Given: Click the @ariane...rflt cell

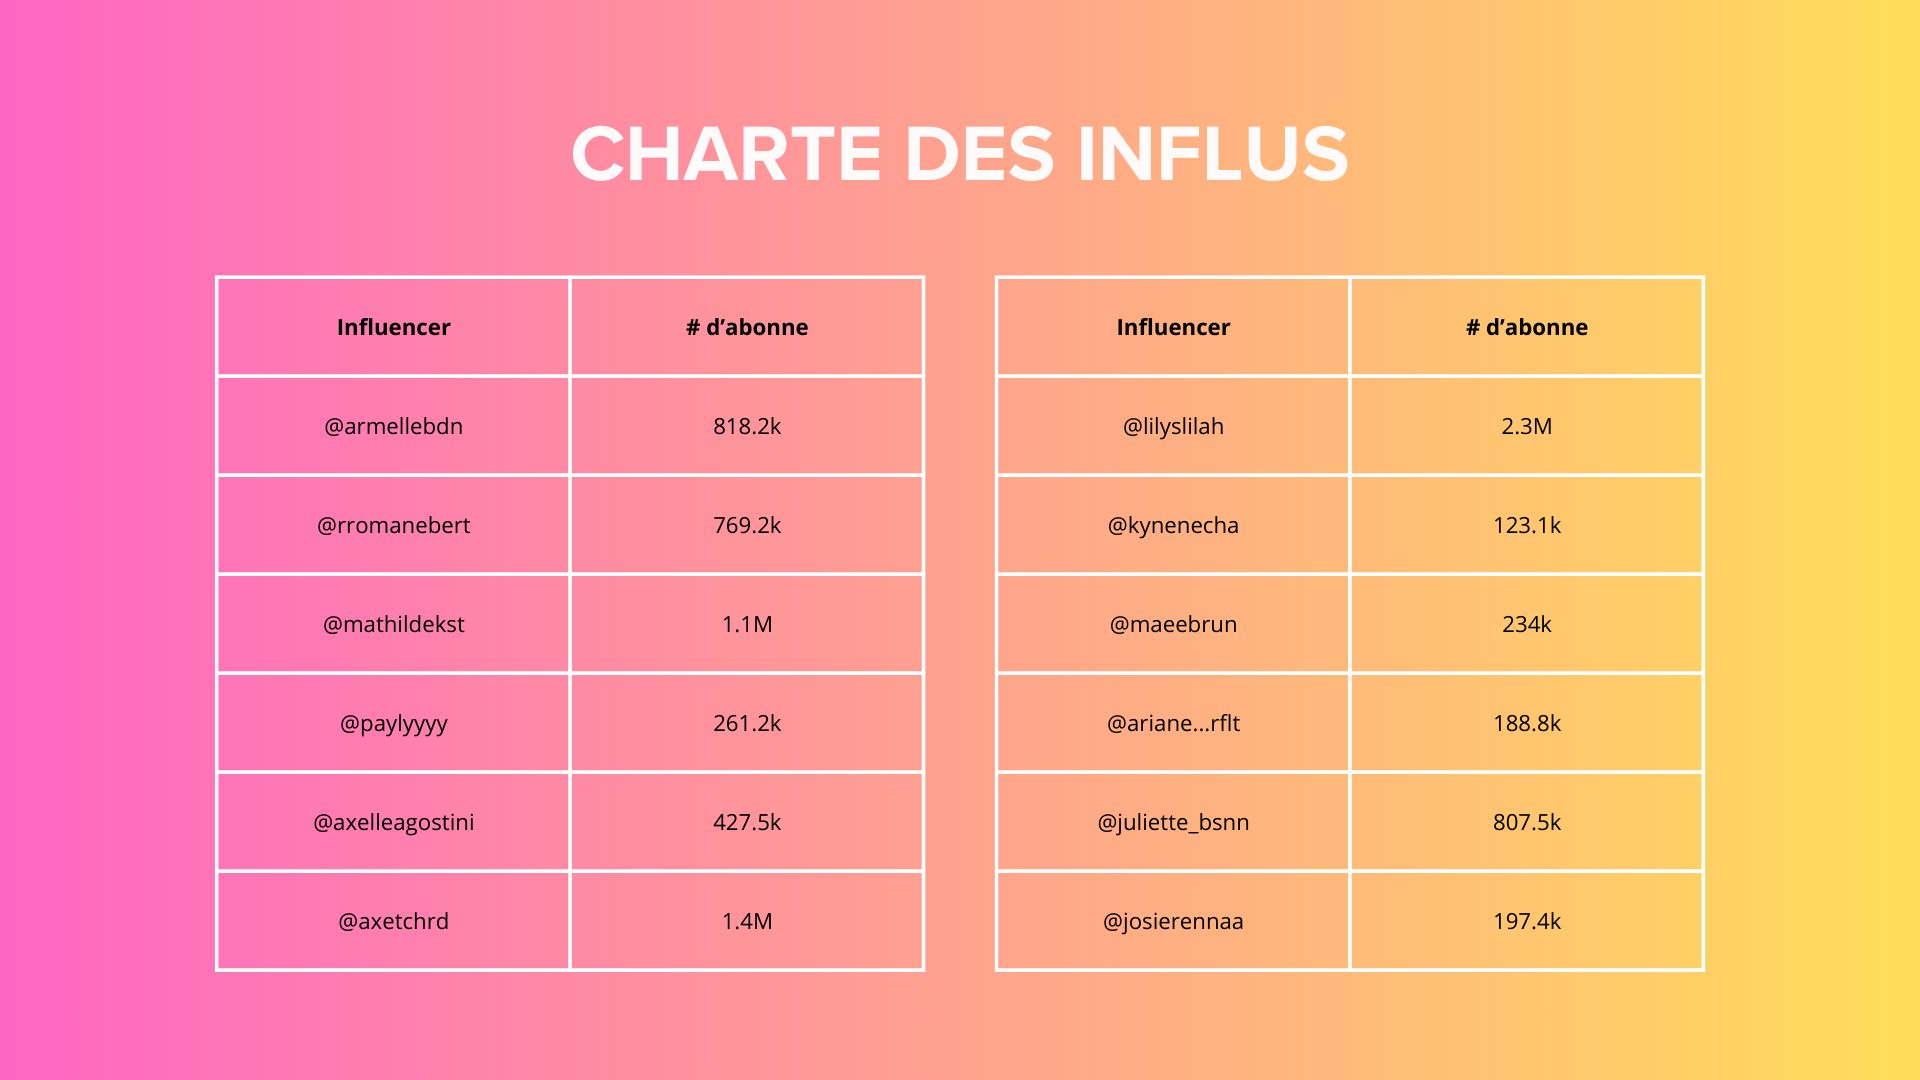Looking at the screenshot, I should (1173, 723).
